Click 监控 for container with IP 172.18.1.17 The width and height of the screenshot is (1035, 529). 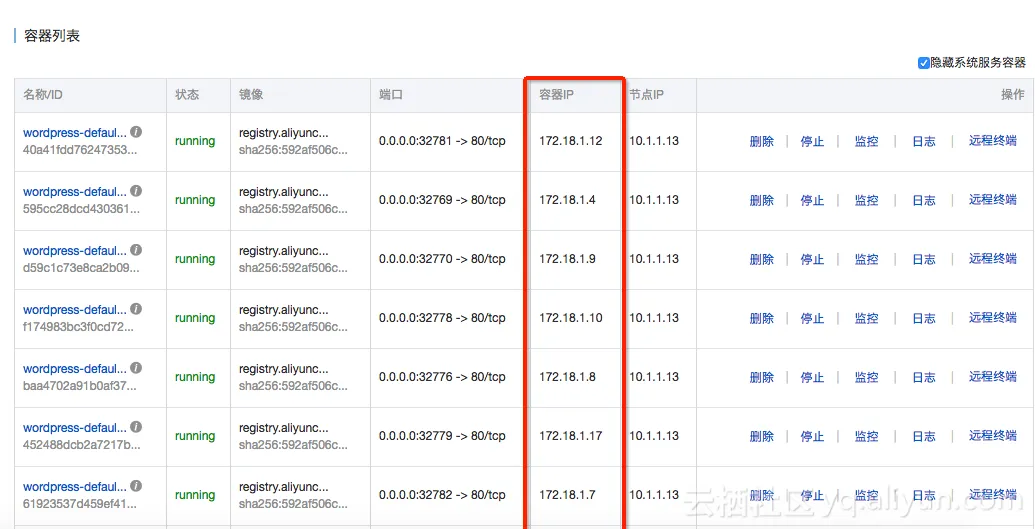pyautogui.click(x=867, y=437)
